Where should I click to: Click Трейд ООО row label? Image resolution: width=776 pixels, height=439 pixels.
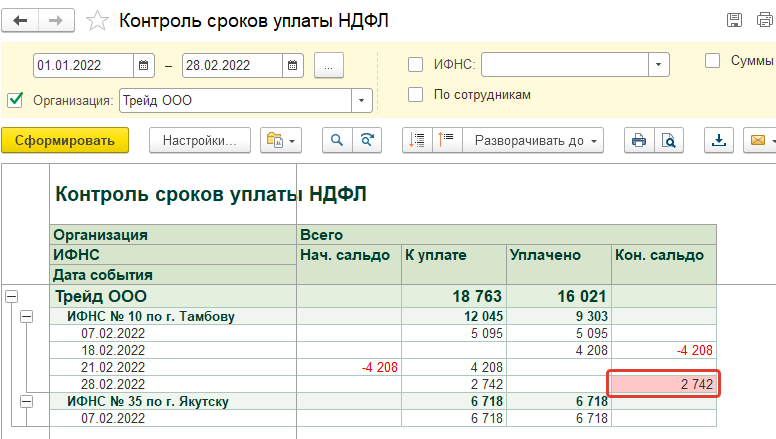coord(101,296)
